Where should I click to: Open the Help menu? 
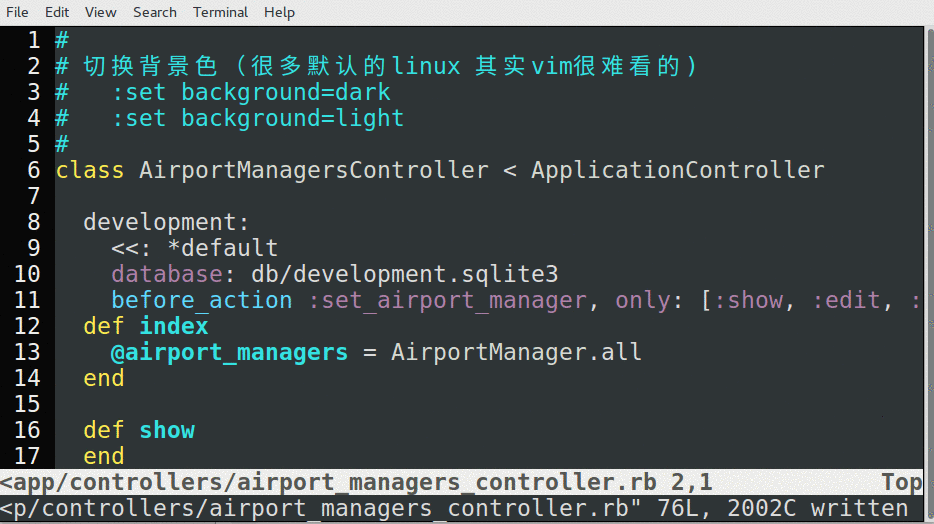[279, 12]
